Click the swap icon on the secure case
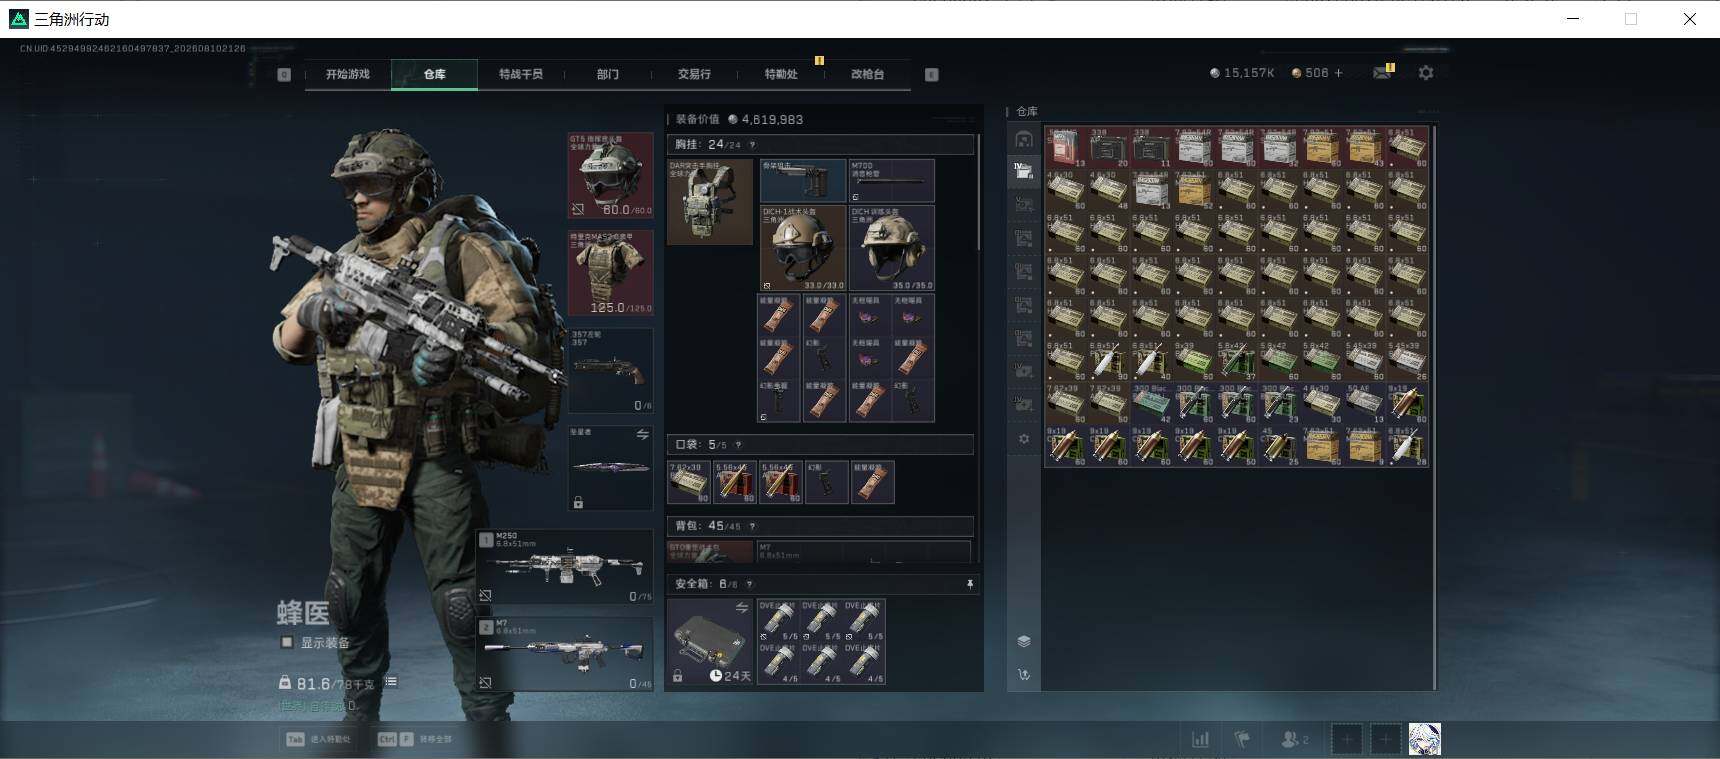Viewport: 1720px width, 759px height. pos(742,608)
